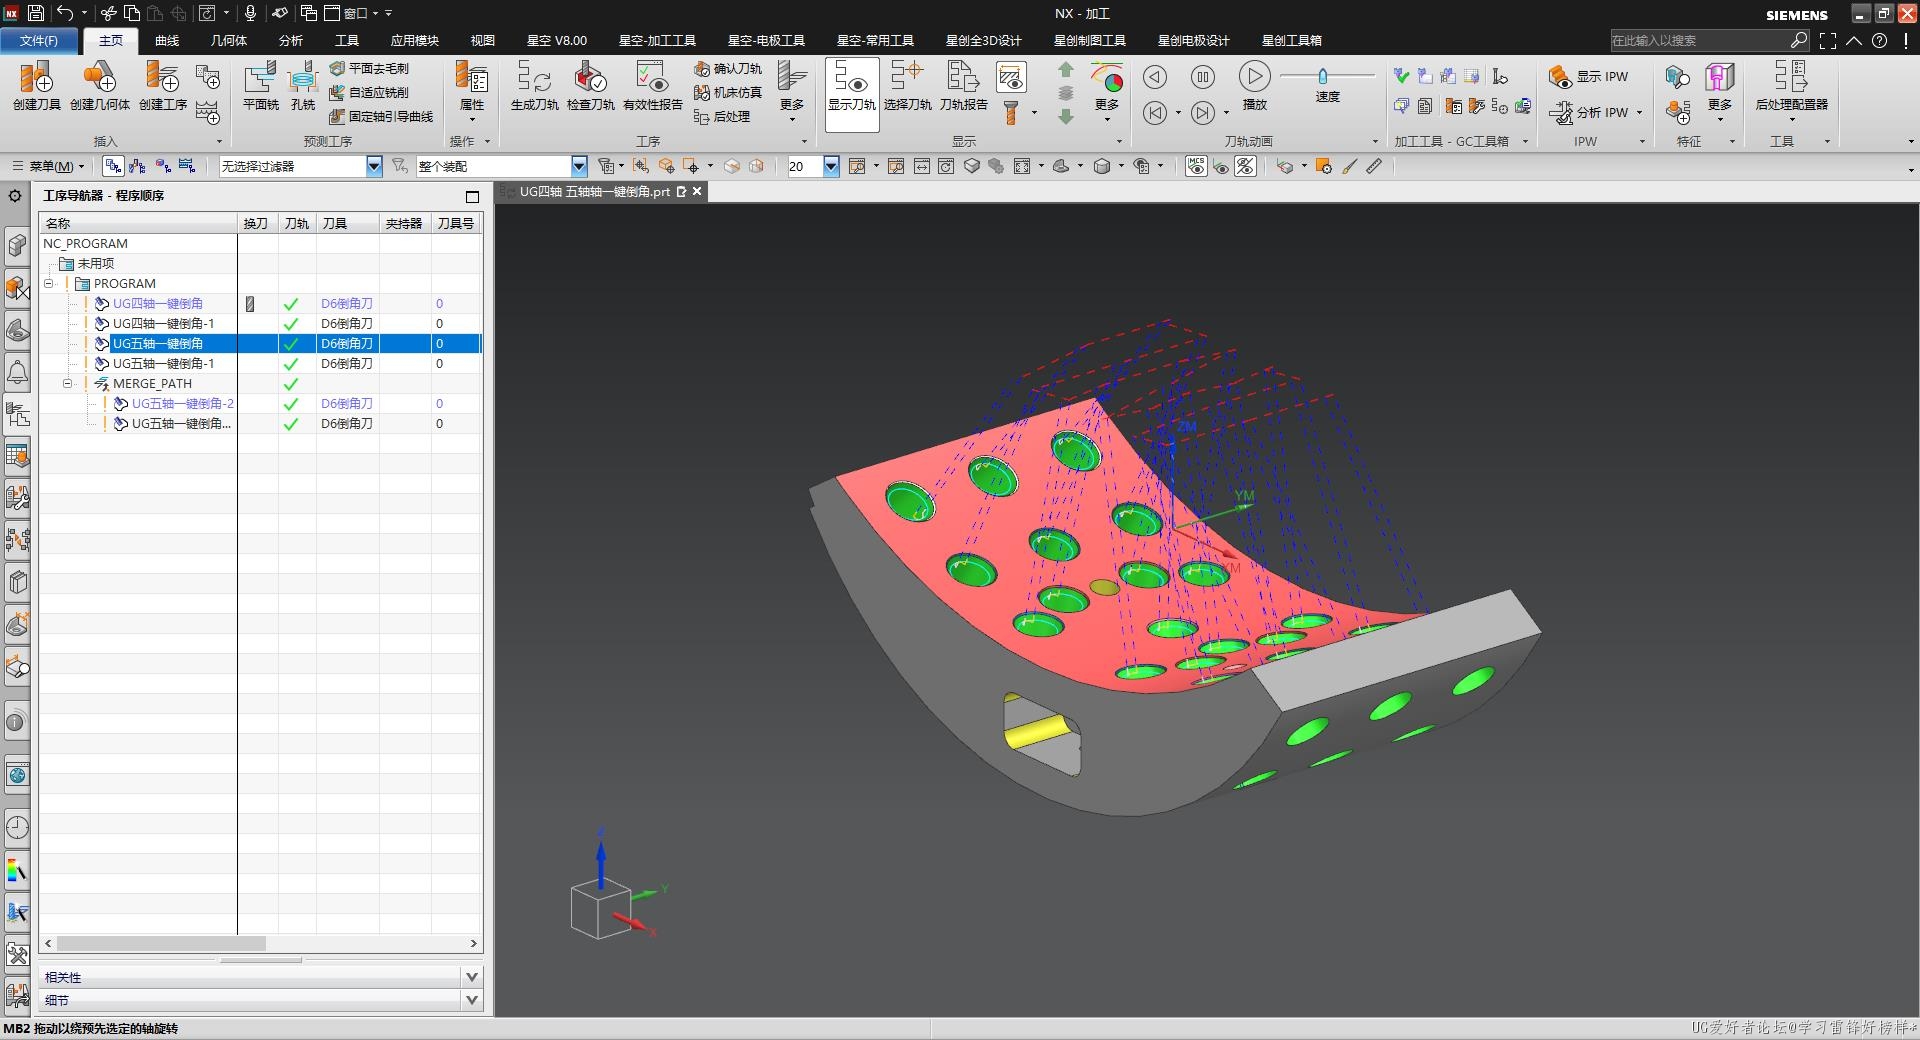Click the 播放 play animation button
Screen dimensions: 1920x1040
coord(1254,84)
